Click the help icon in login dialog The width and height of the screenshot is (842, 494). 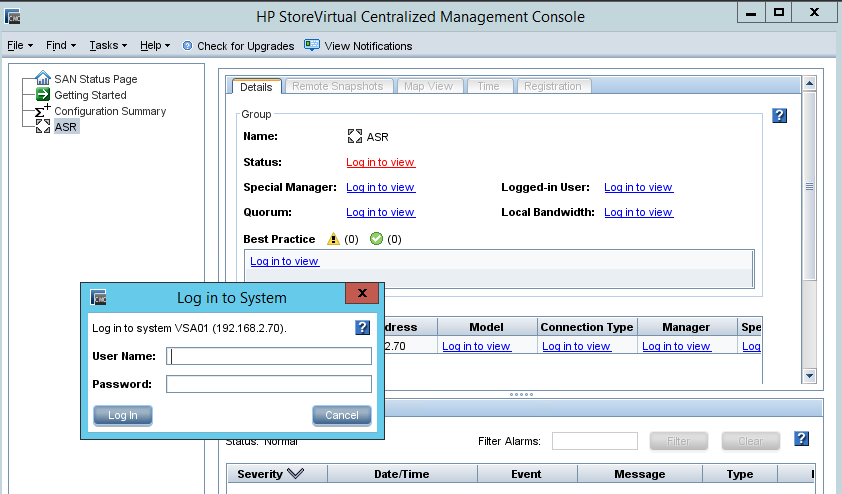363,328
